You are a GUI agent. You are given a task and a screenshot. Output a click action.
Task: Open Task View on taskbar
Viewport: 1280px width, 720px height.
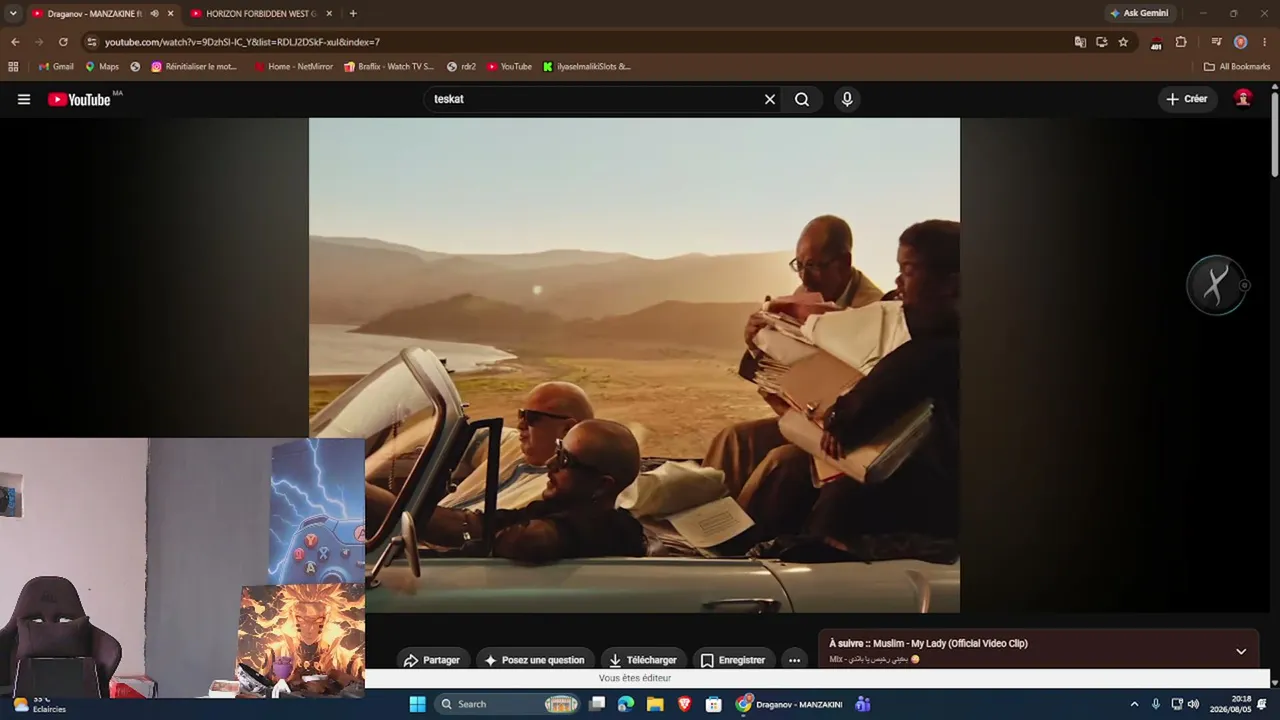point(597,704)
